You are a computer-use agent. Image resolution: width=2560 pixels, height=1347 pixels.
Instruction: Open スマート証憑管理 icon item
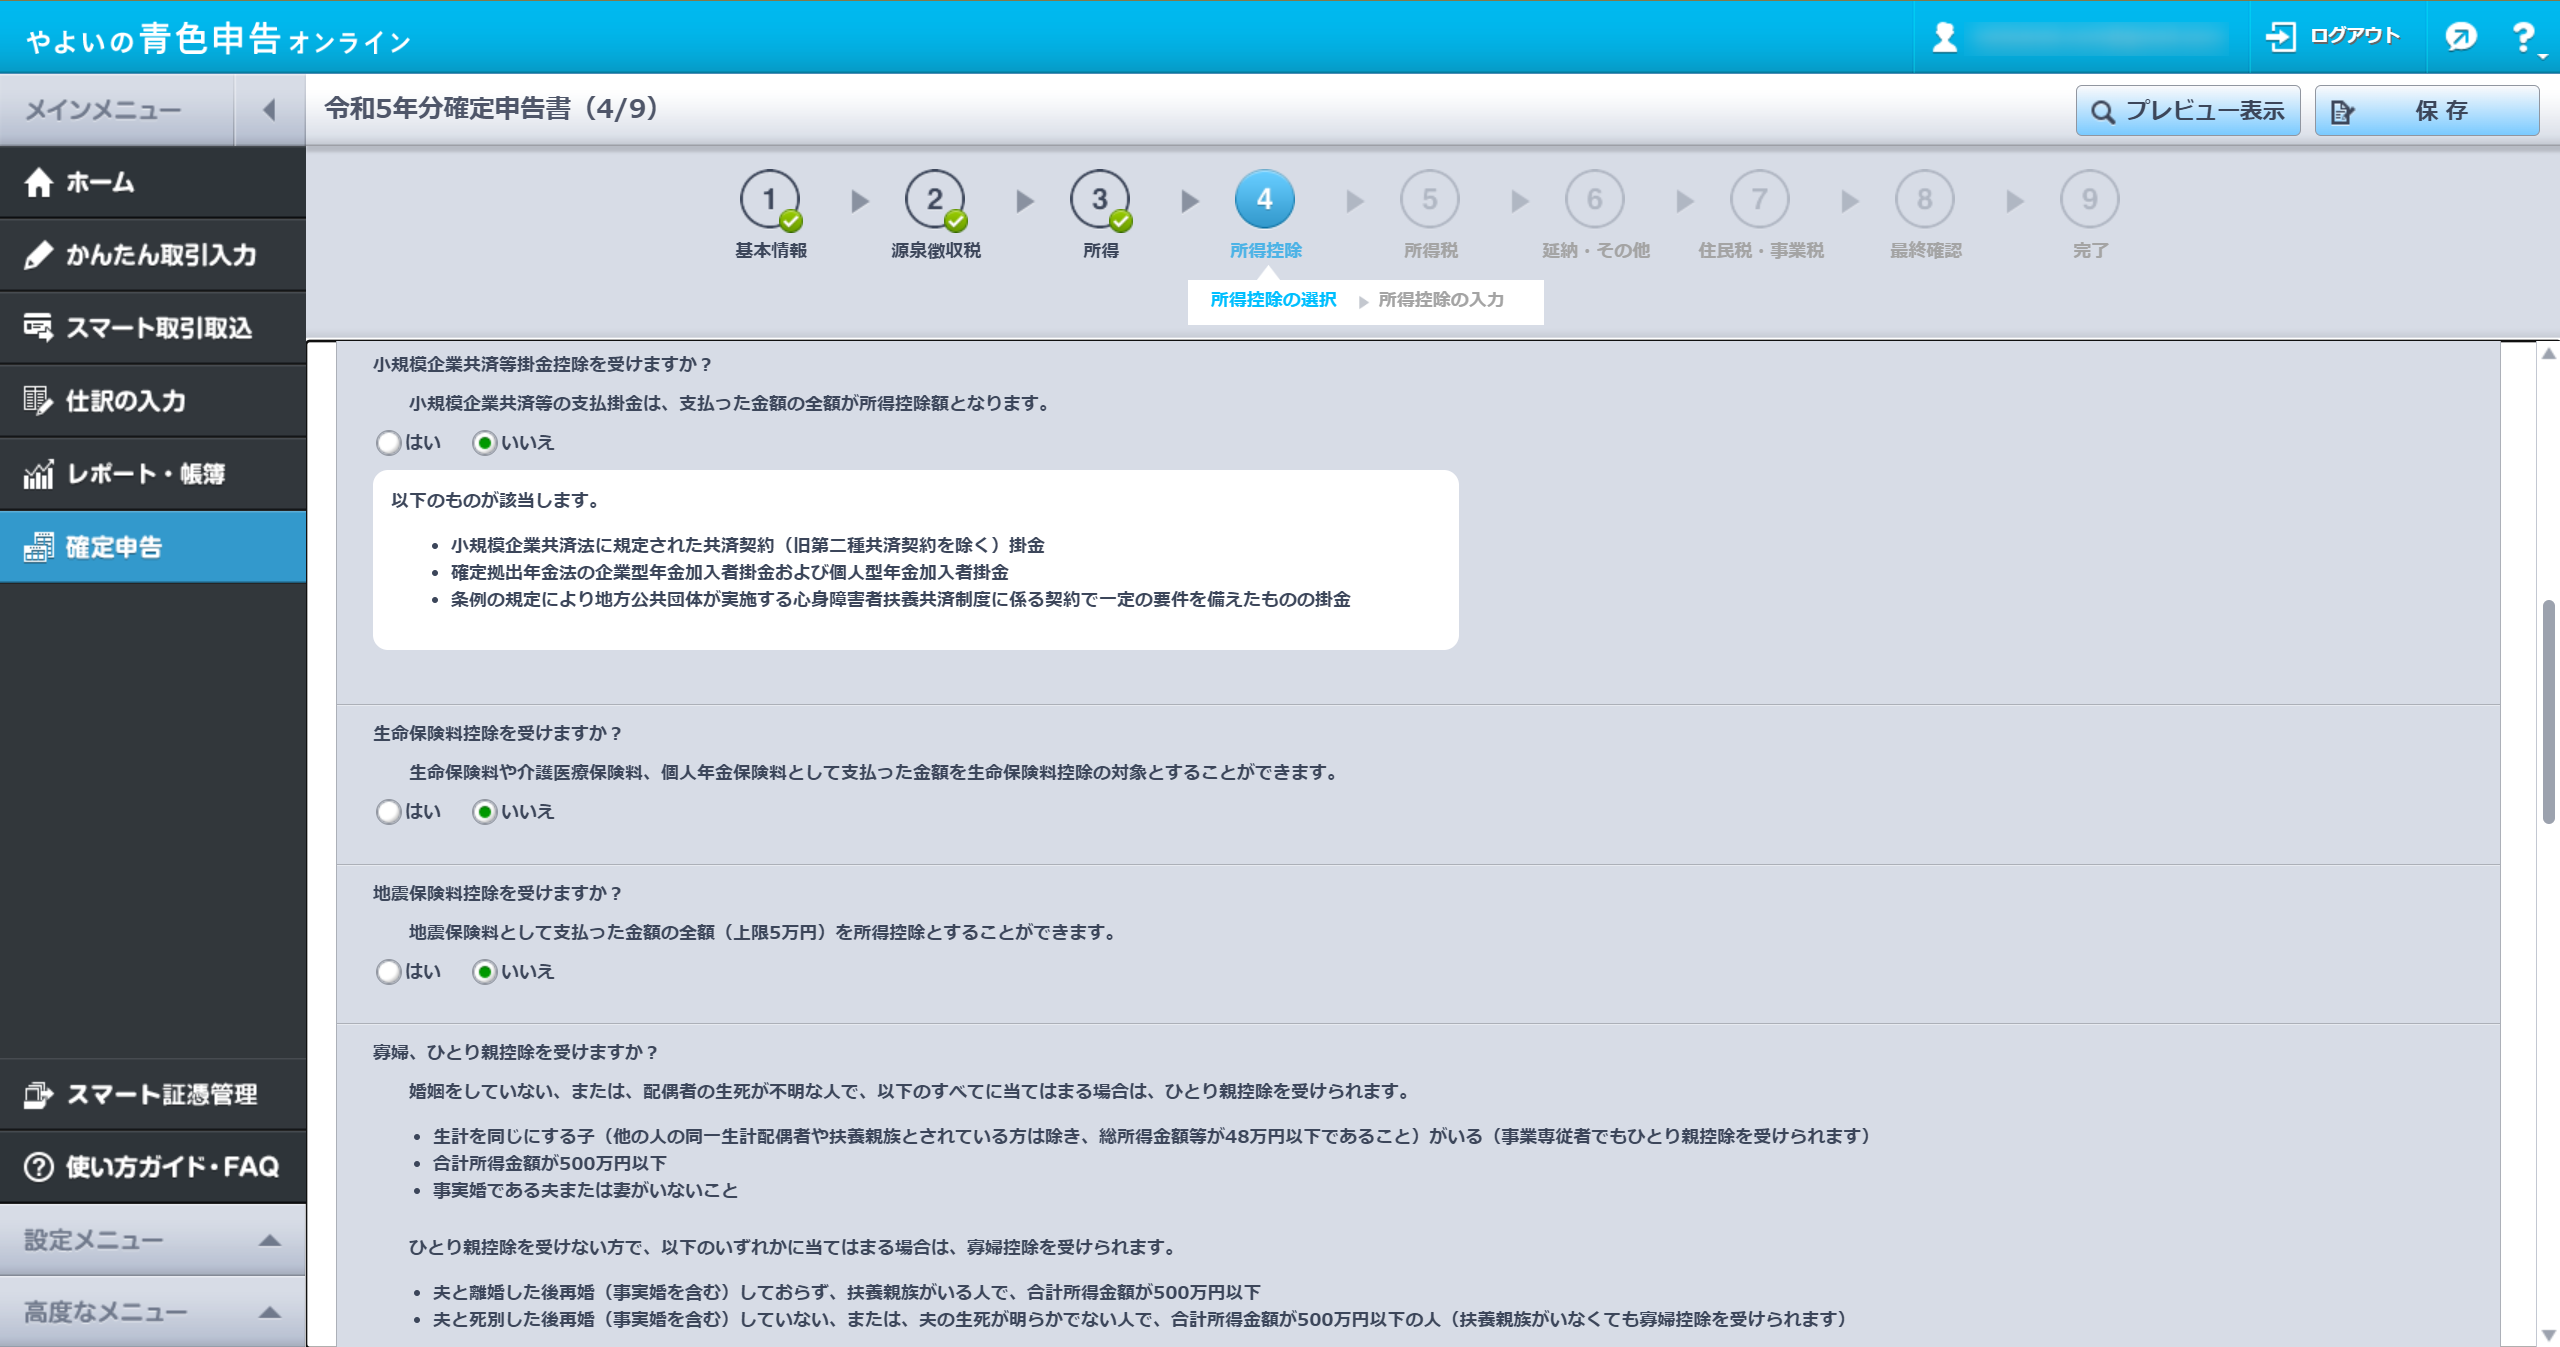coord(39,1095)
